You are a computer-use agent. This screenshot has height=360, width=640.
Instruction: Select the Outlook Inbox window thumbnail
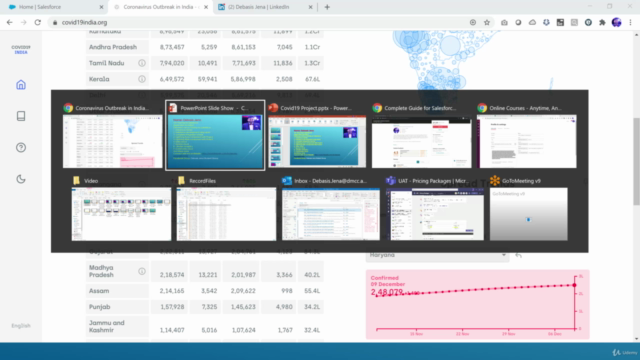coord(331,214)
